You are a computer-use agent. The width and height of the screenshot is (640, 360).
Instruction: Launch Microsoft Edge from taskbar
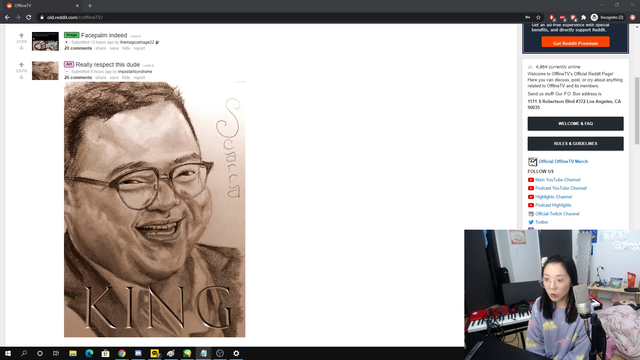pyautogui.click(x=89, y=353)
